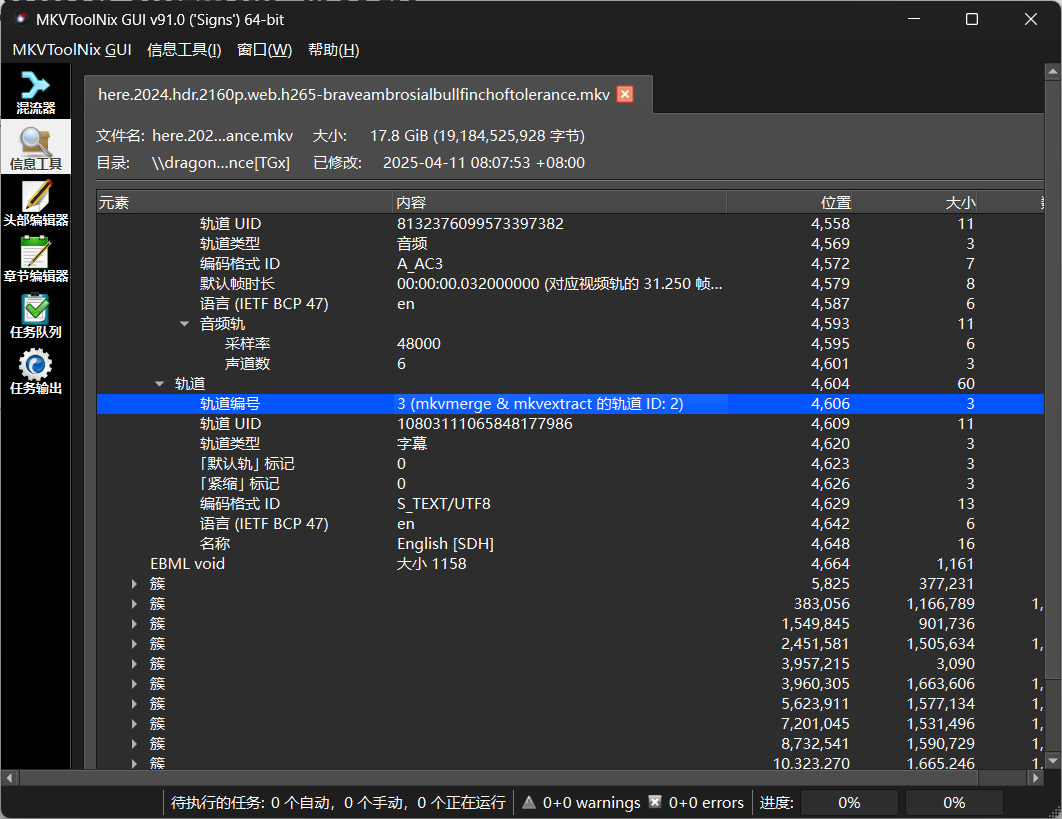Open the 章节编辑器 chapter editor
This screenshot has width=1062, height=819.
pos(35,259)
